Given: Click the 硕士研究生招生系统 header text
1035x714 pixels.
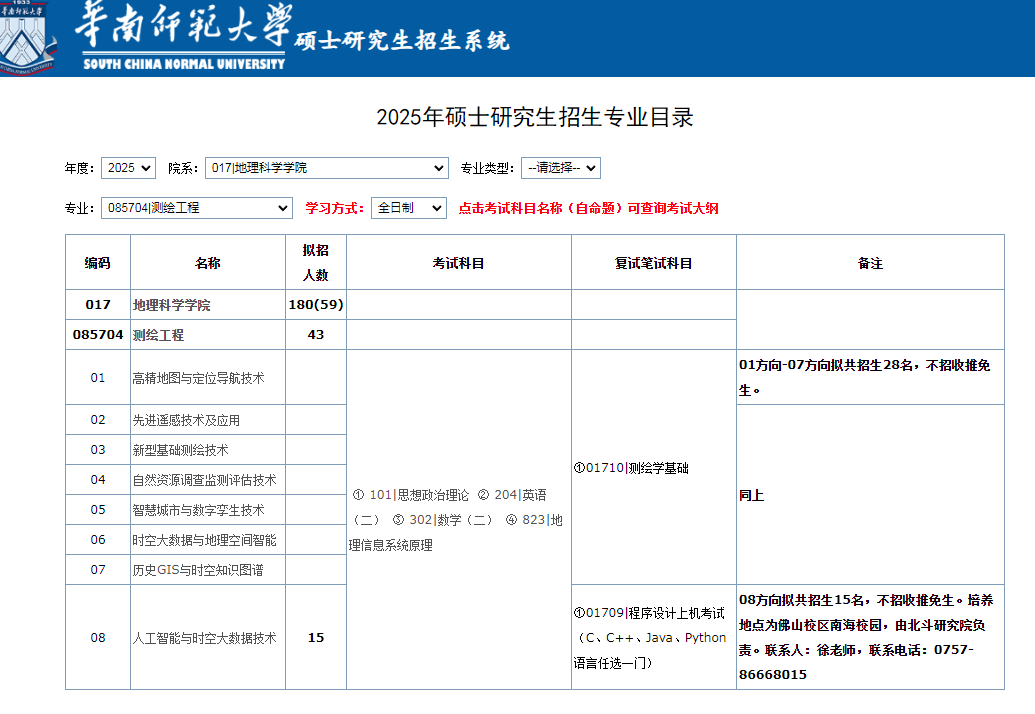Looking at the screenshot, I should (x=402, y=41).
